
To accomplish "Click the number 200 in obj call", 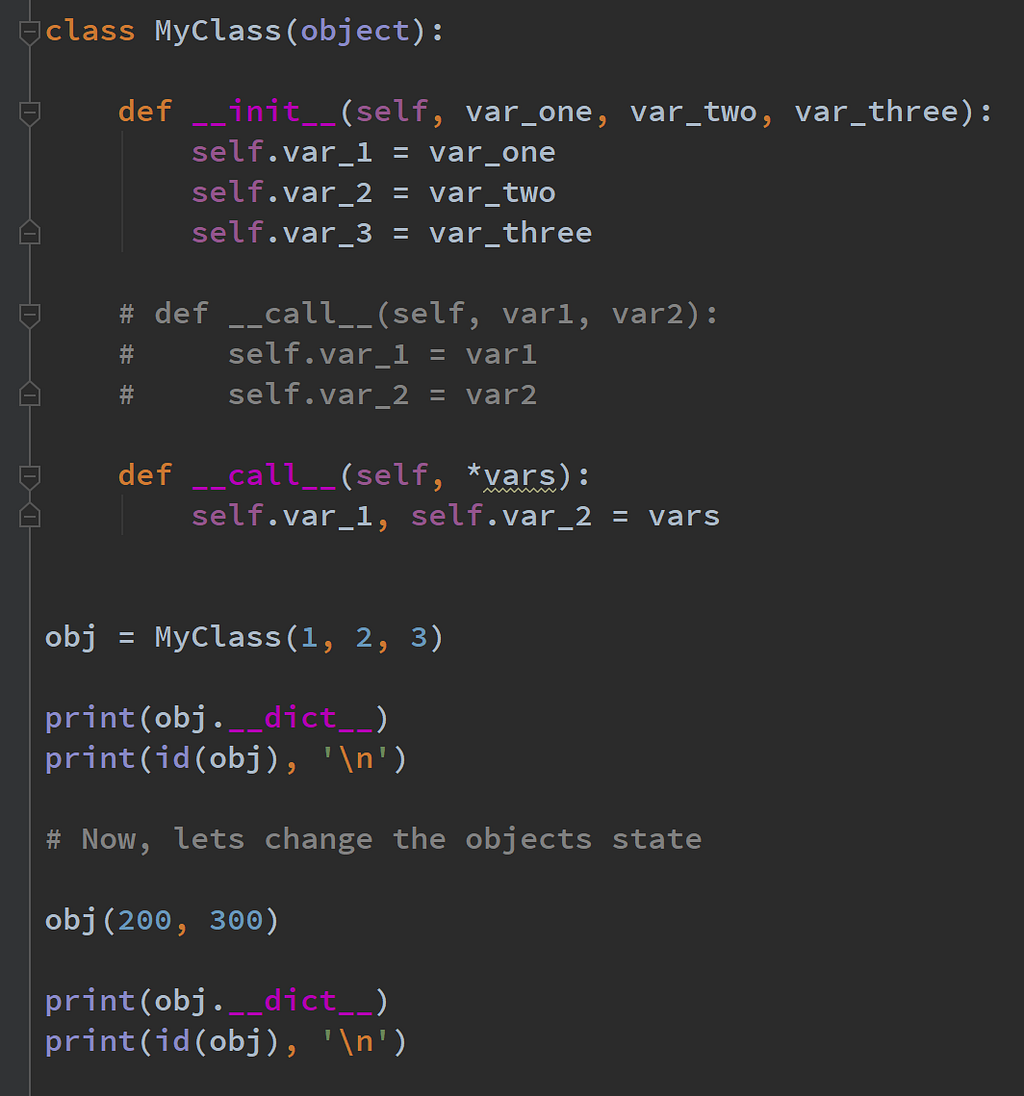I will tap(145, 921).
